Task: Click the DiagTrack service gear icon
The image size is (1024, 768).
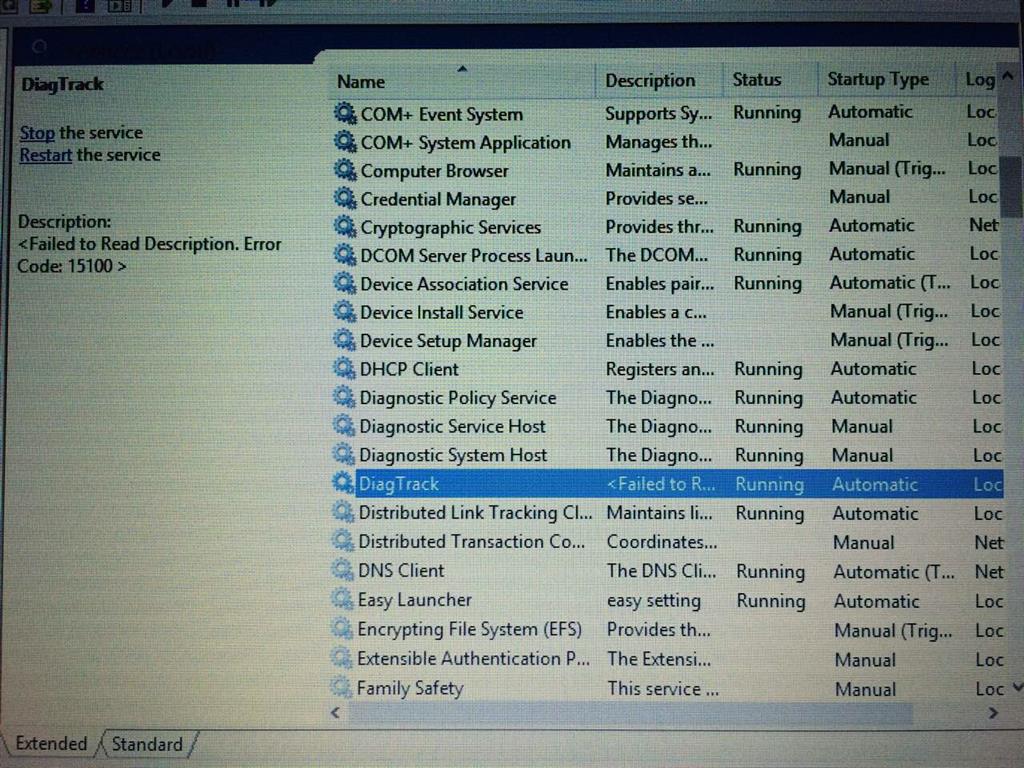Action: click(343, 483)
